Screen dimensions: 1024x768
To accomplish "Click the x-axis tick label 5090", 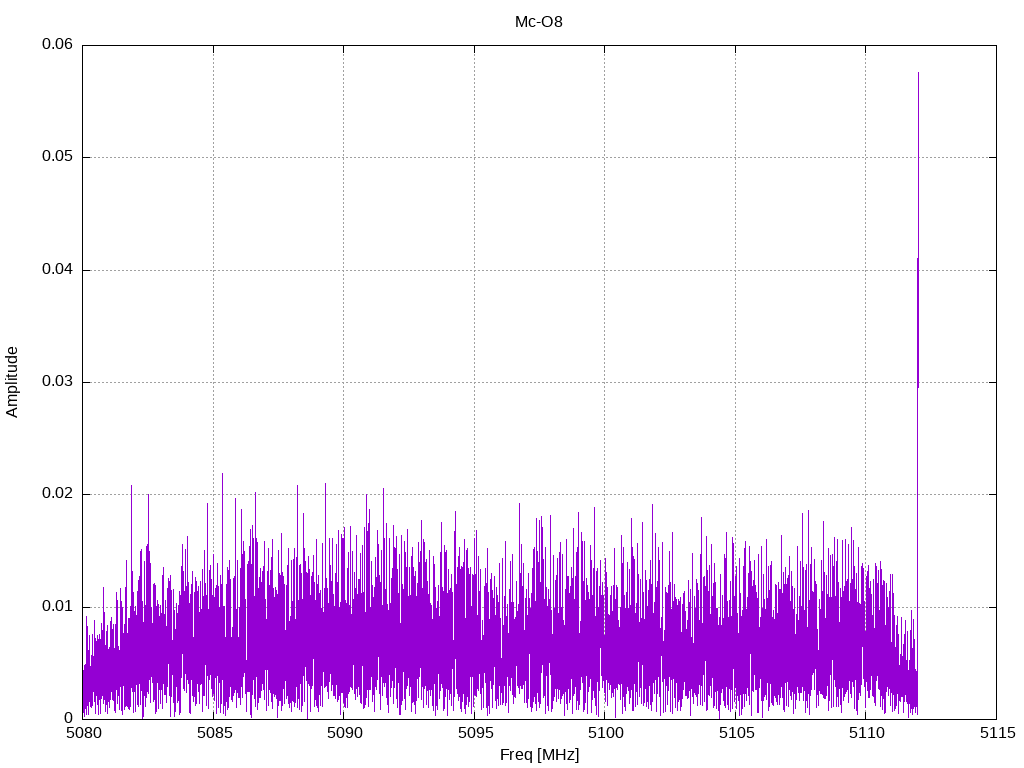I will [x=344, y=733].
